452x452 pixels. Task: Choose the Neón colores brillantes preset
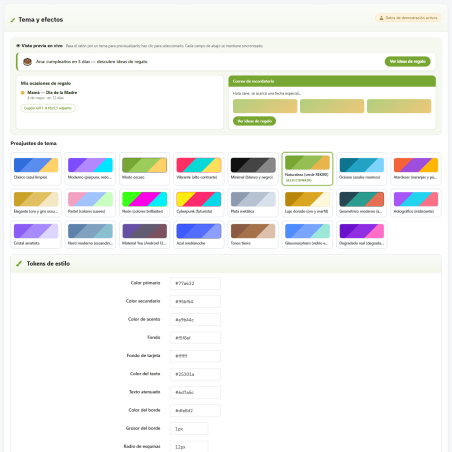pos(144,203)
